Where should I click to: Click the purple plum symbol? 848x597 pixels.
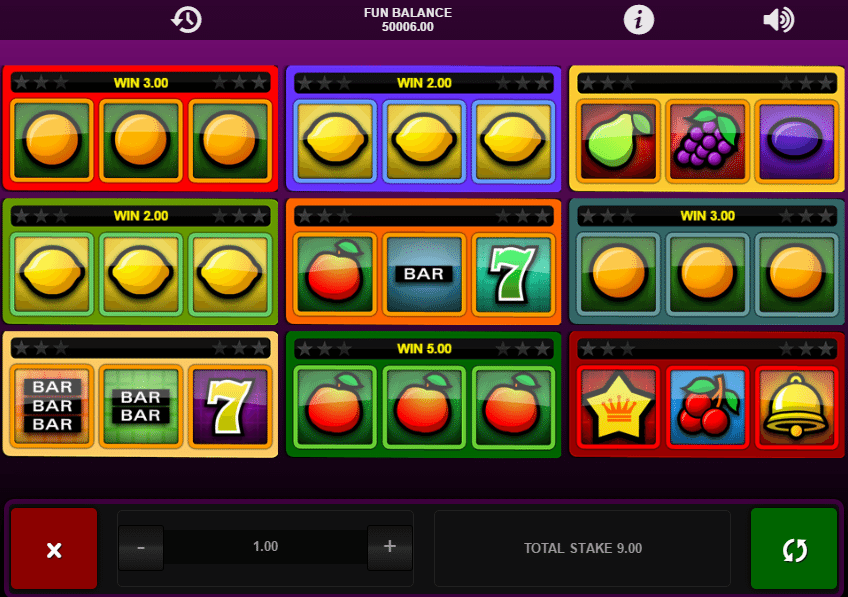pyautogui.click(x=796, y=141)
